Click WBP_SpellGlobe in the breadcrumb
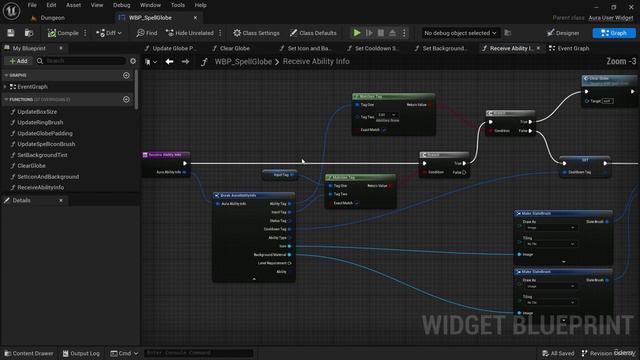Viewport: 640px width, 360px height. [243, 62]
